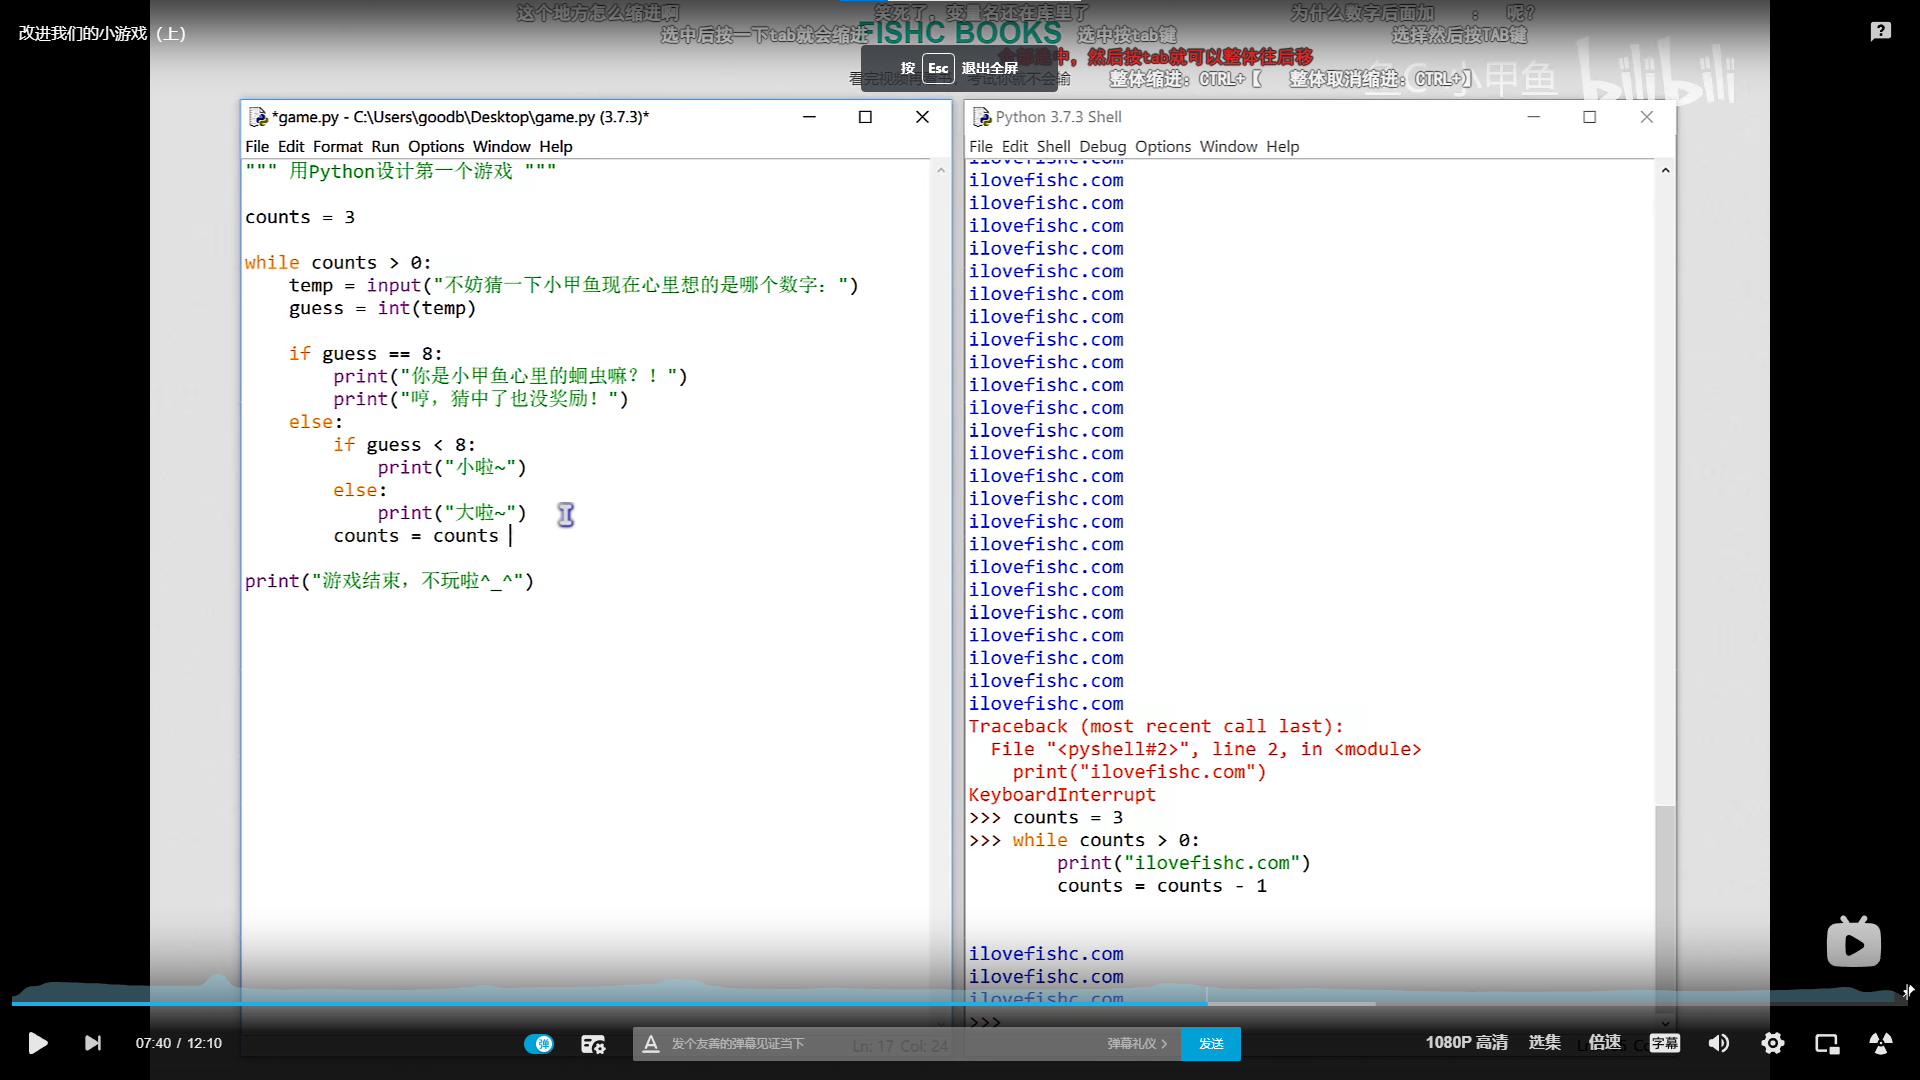Open Help menu in game.py editor
Image resolution: width=1920 pixels, height=1080 pixels.
(x=556, y=146)
